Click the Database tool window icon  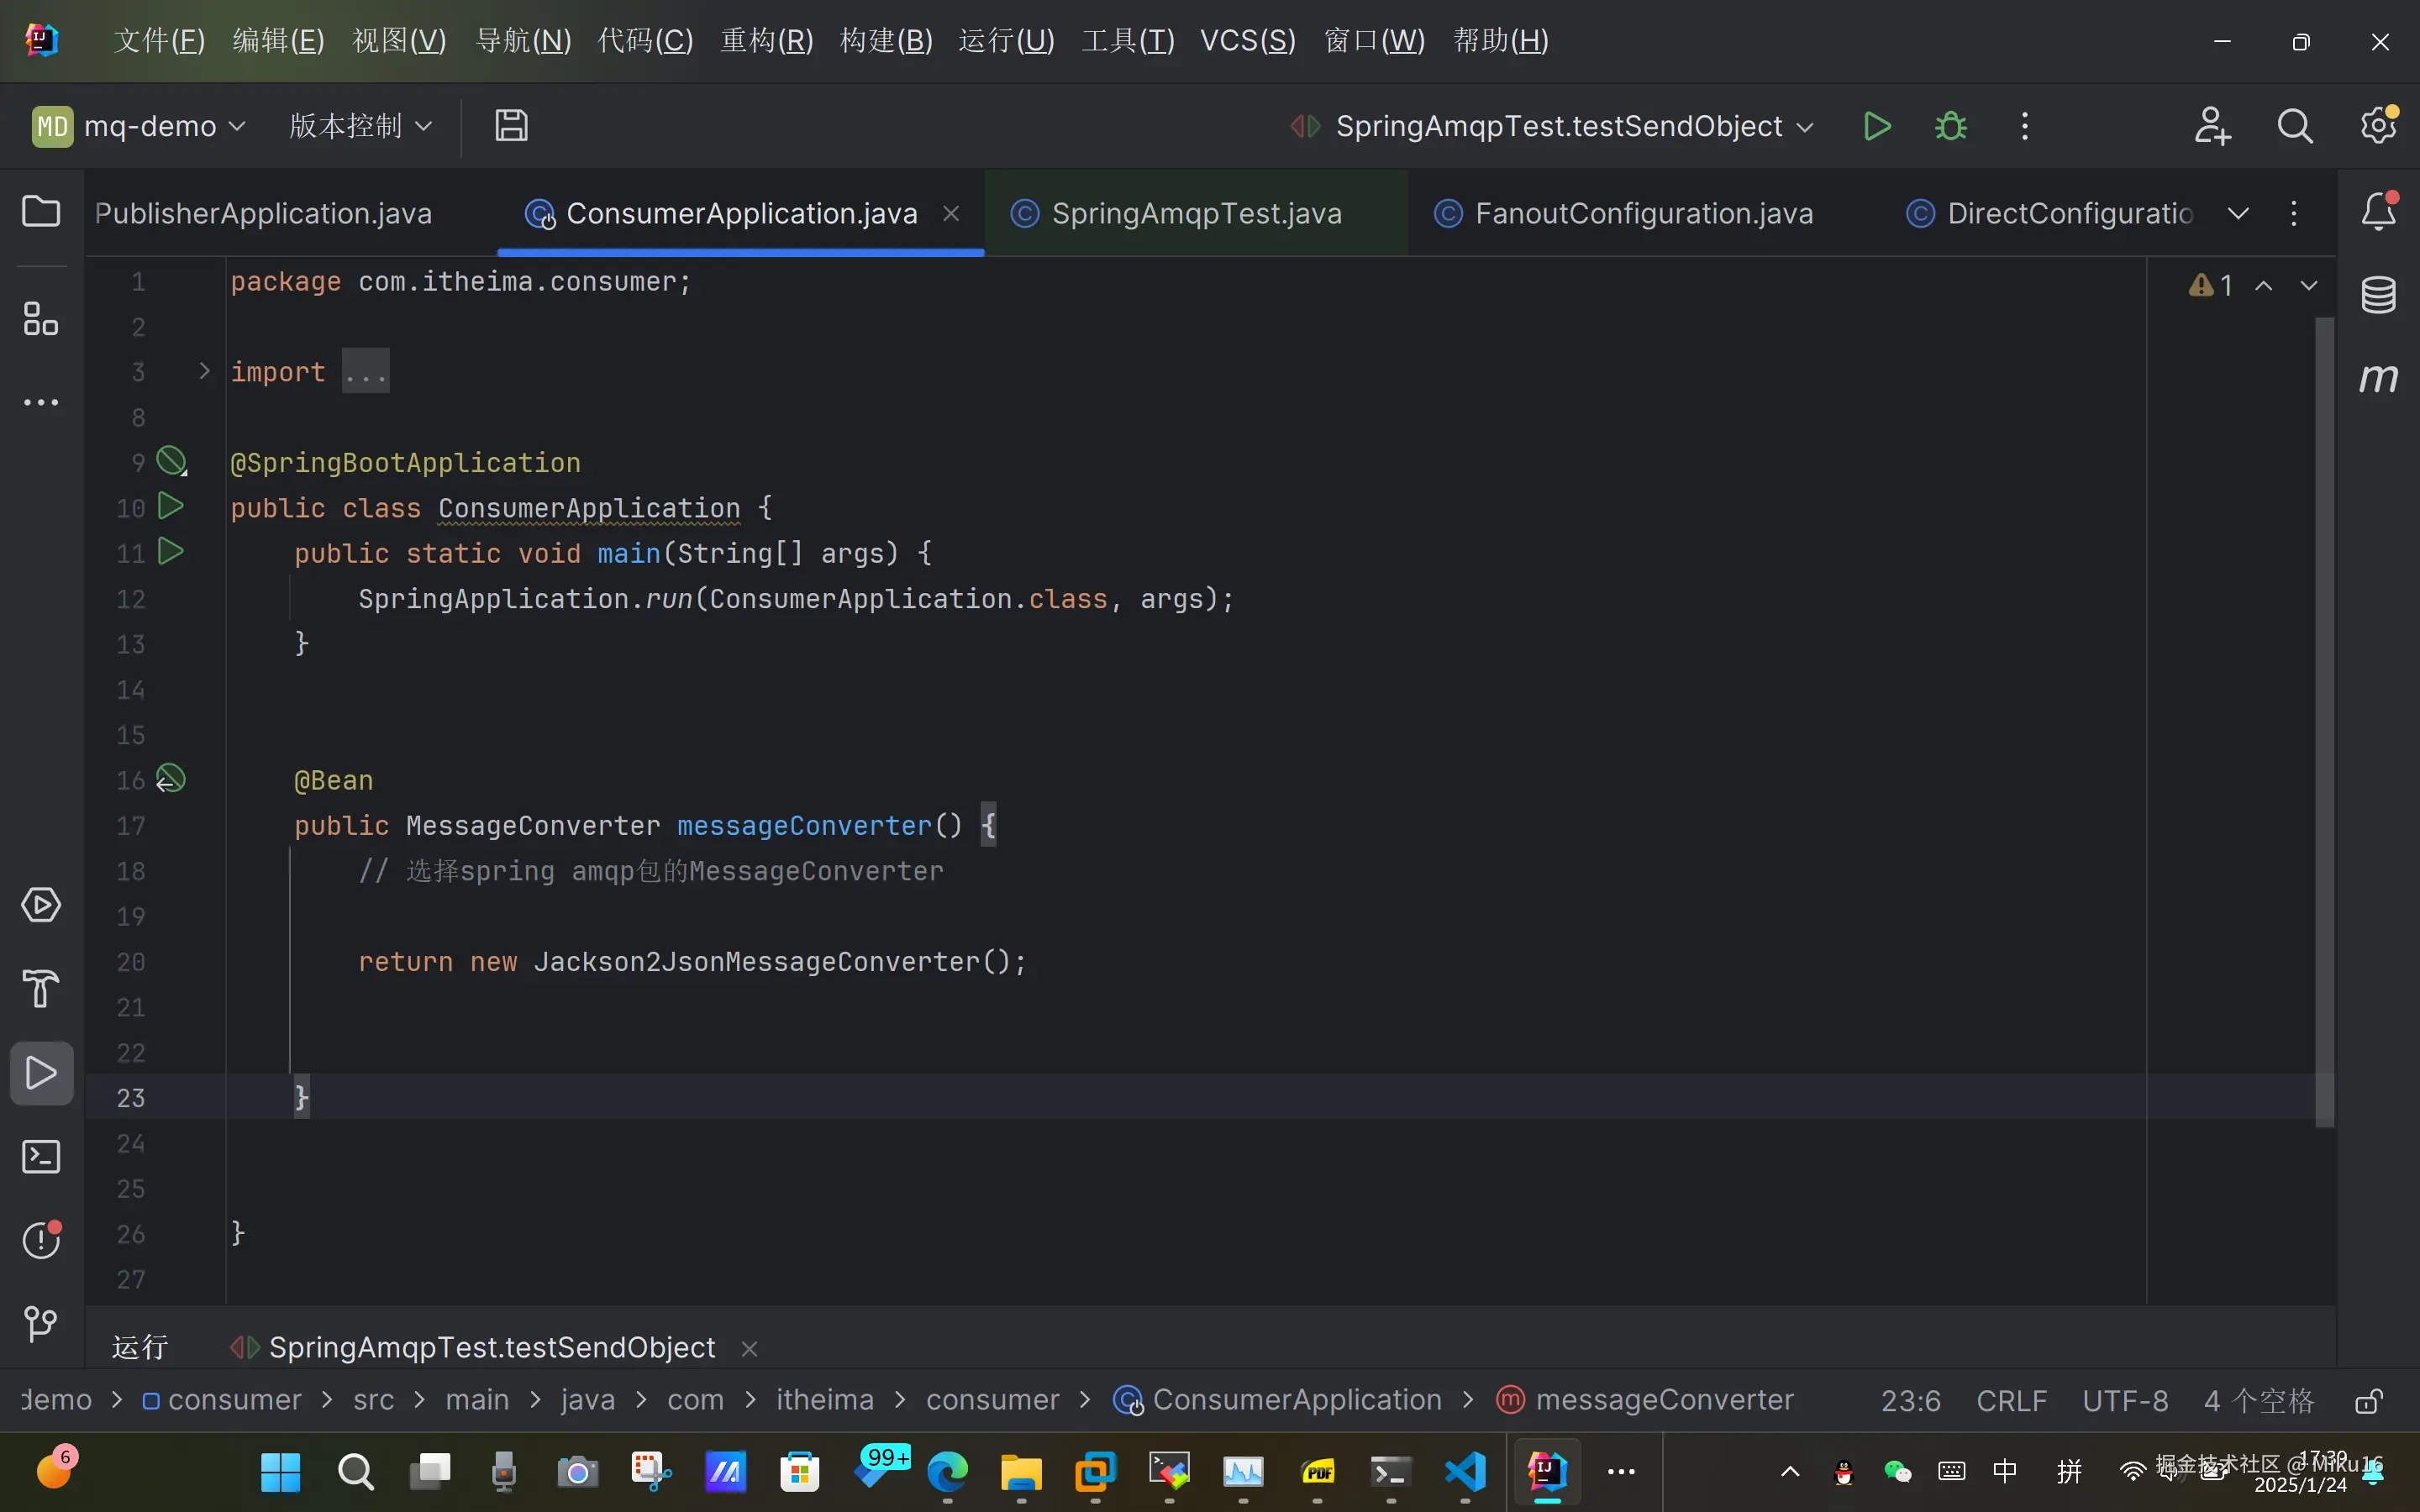click(x=2378, y=295)
